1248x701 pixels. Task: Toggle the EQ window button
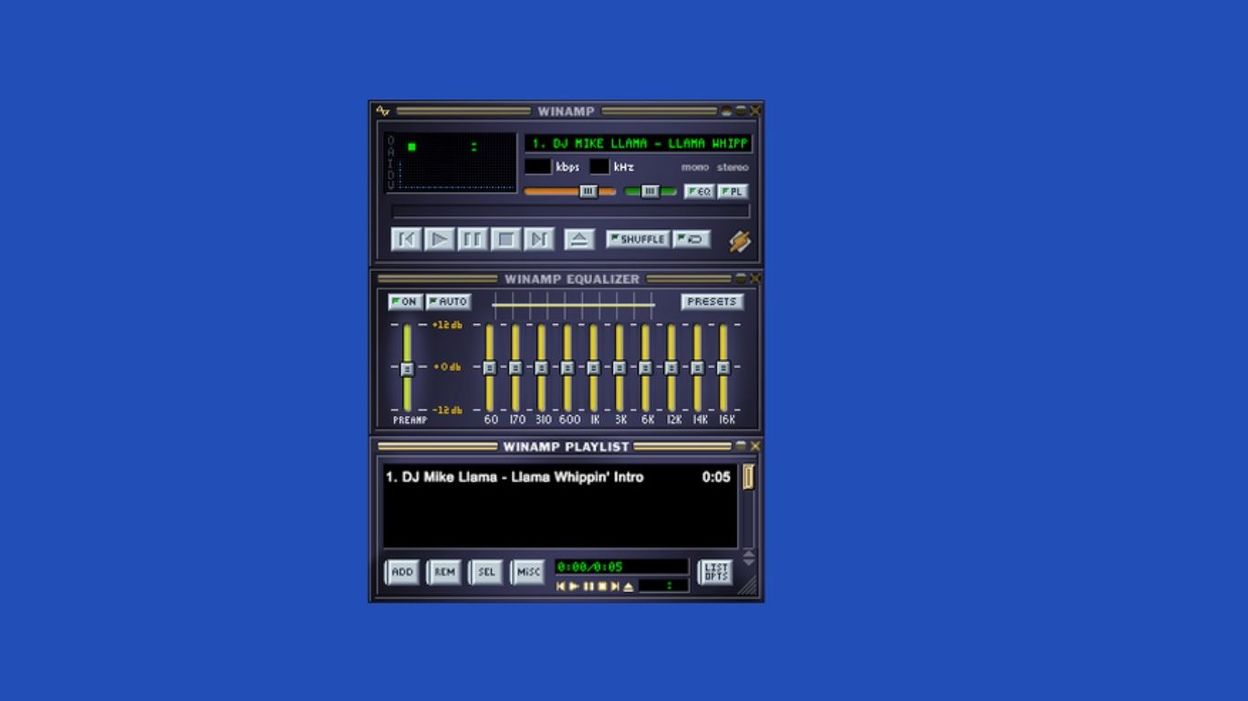pyautogui.click(x=699, y=191)
